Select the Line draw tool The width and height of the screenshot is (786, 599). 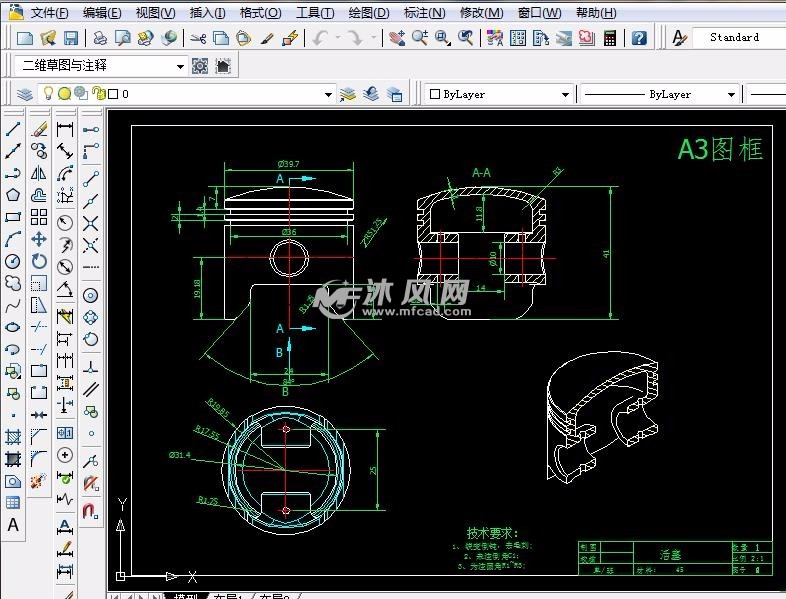[13, 129]
